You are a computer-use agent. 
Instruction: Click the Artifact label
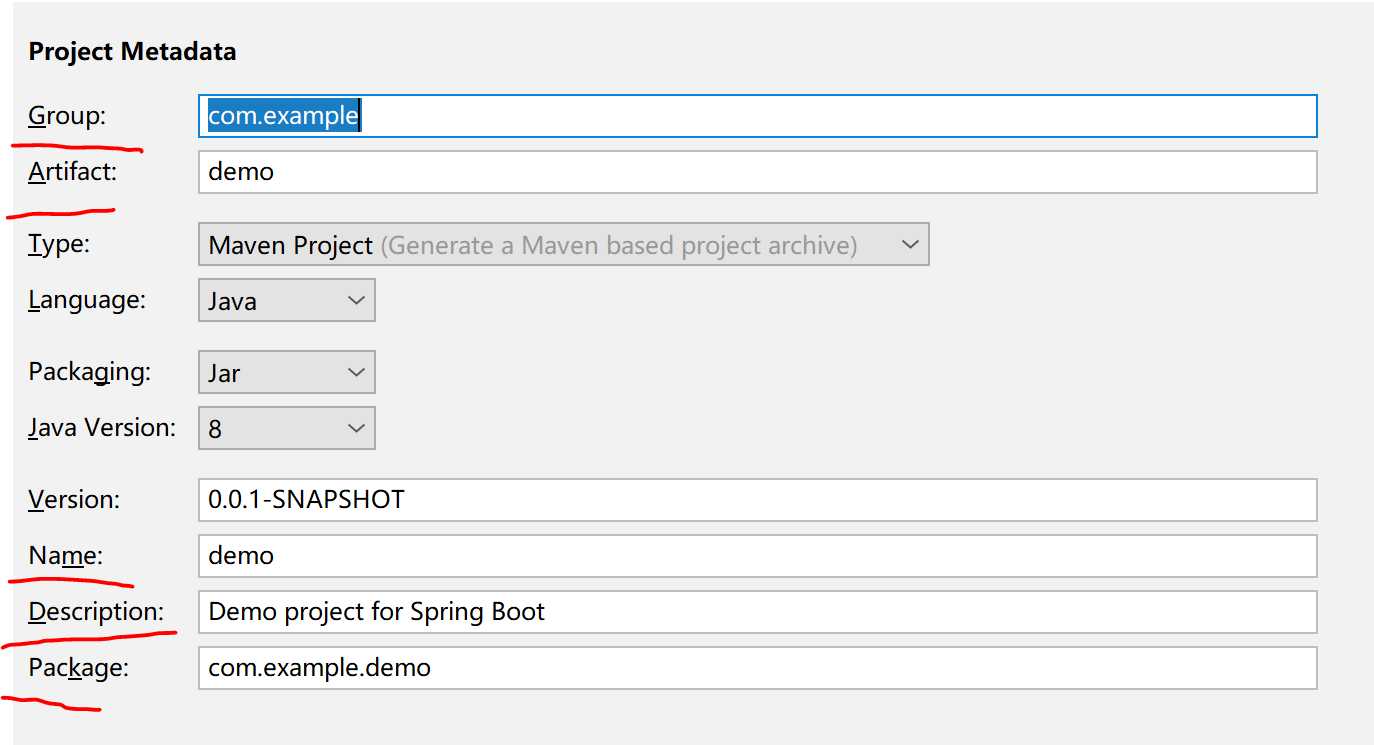click(x=72, y=172)
